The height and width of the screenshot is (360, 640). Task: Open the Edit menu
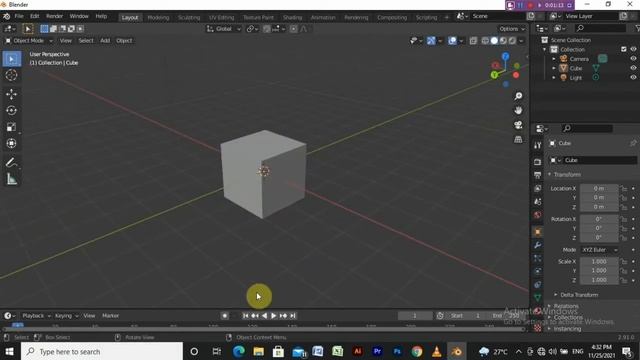tap(35, 16)
